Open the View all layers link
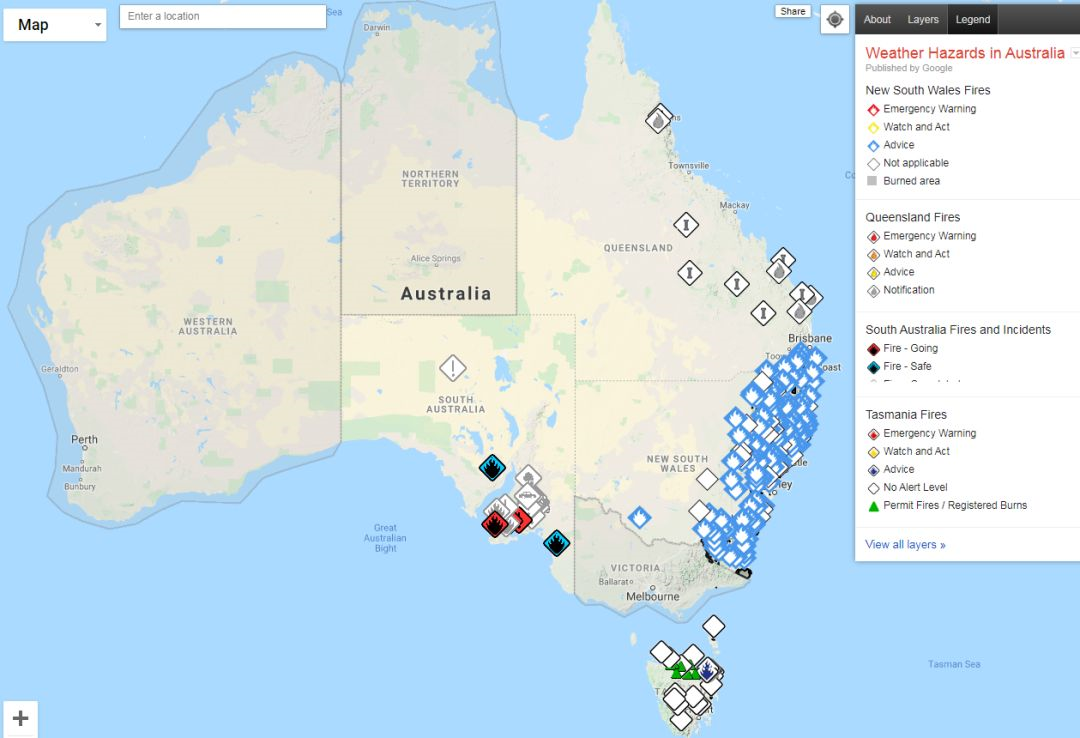 (x=905, y=544)
